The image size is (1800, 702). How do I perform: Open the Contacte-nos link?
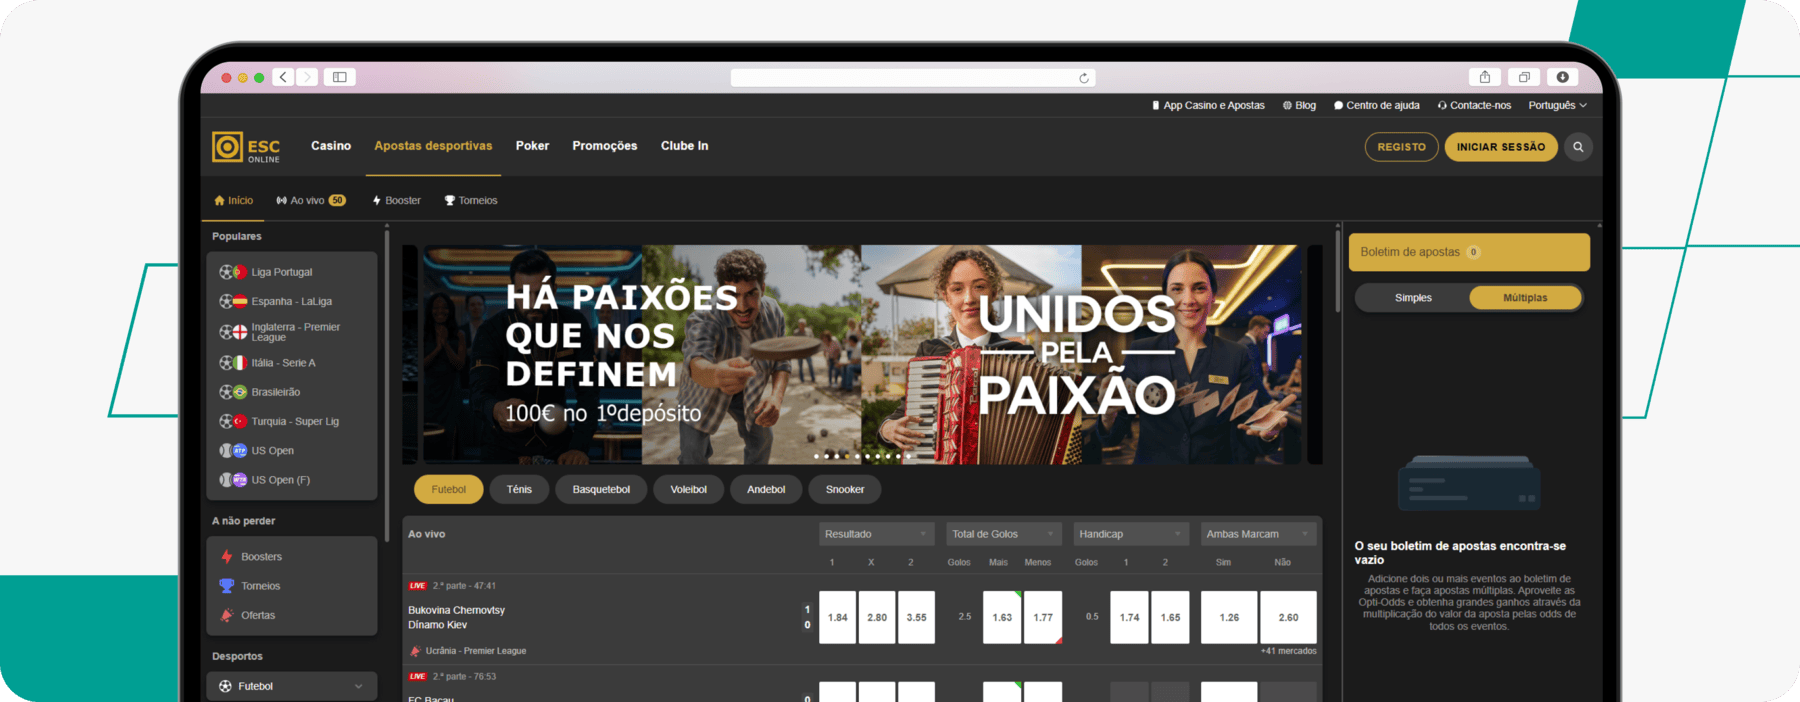pos(1474,105)
